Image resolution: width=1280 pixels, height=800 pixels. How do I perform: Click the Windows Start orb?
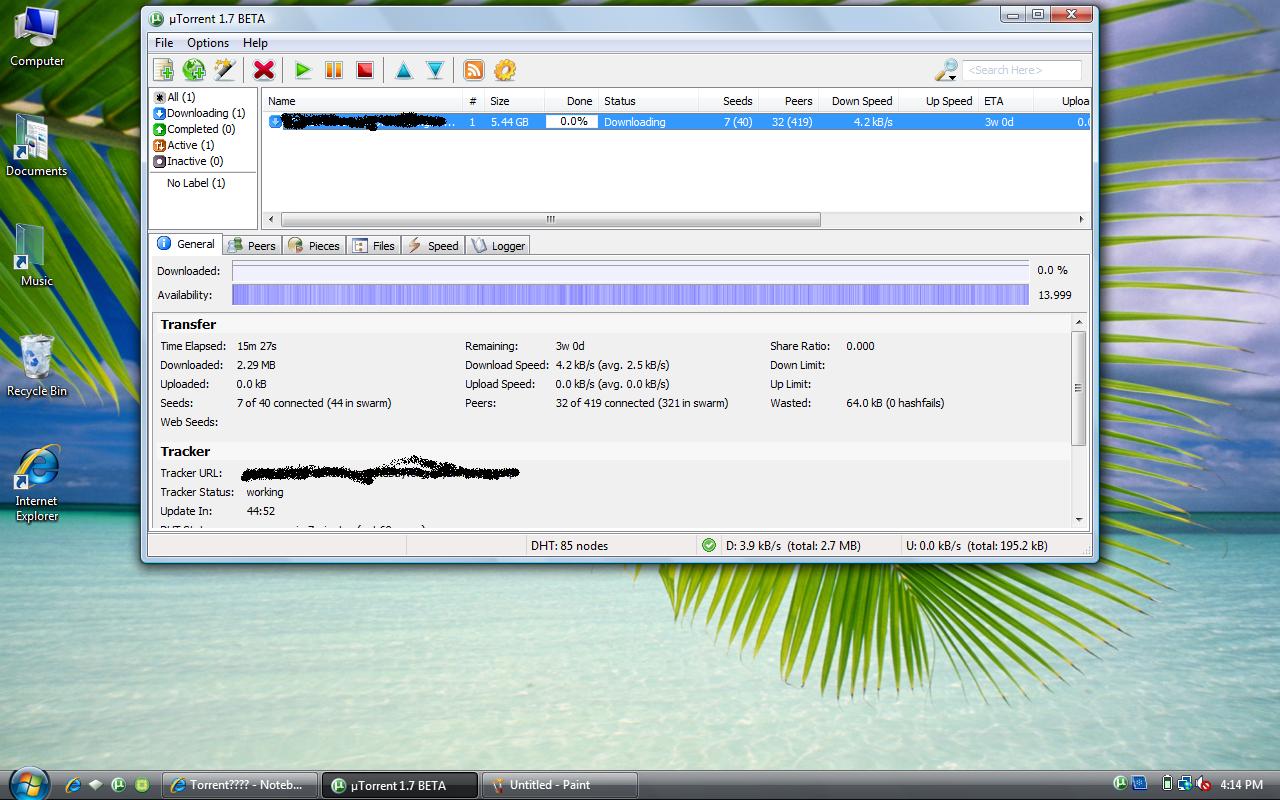[27, 783]
